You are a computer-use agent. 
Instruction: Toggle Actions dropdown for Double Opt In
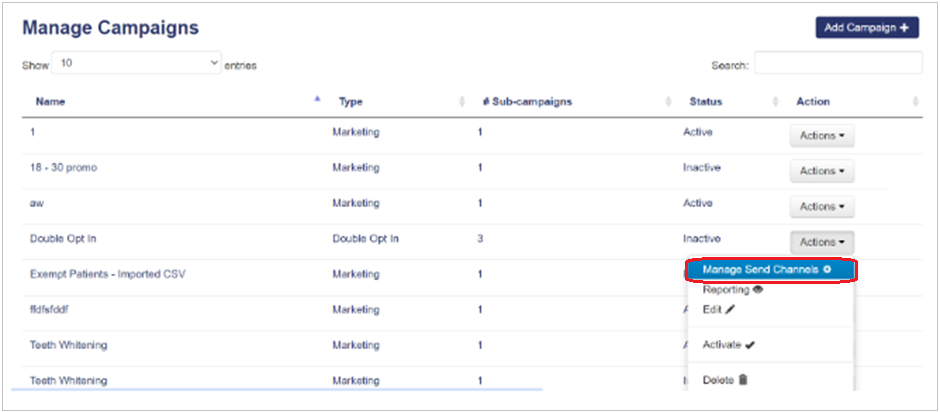(822, 242)
